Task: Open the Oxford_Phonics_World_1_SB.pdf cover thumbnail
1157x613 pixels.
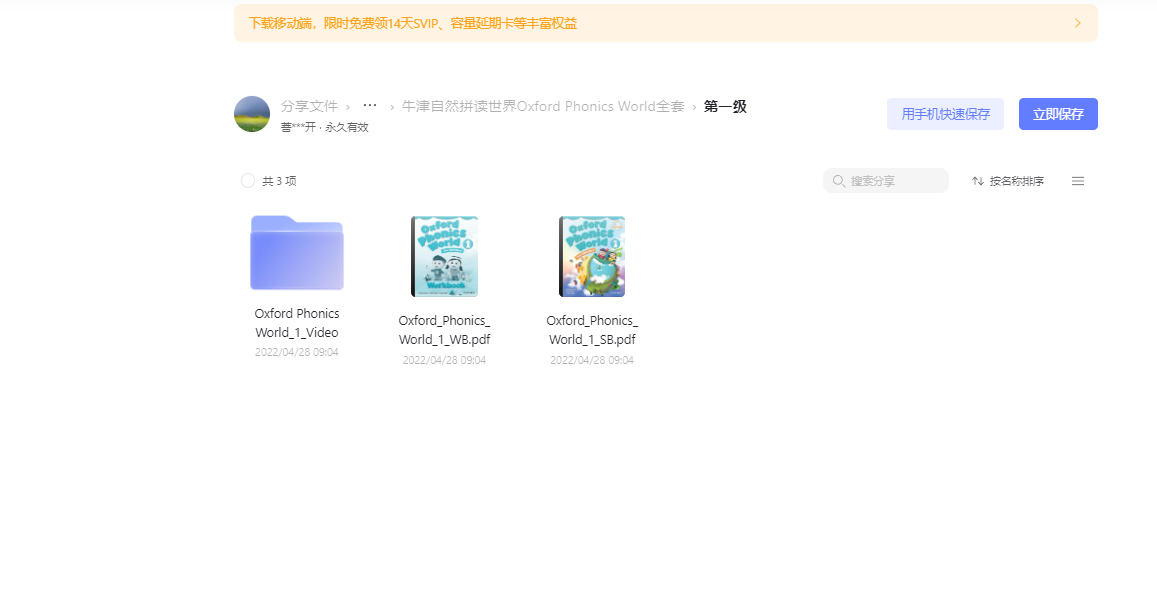Action: pyautogui.click(x=591, y=256)
